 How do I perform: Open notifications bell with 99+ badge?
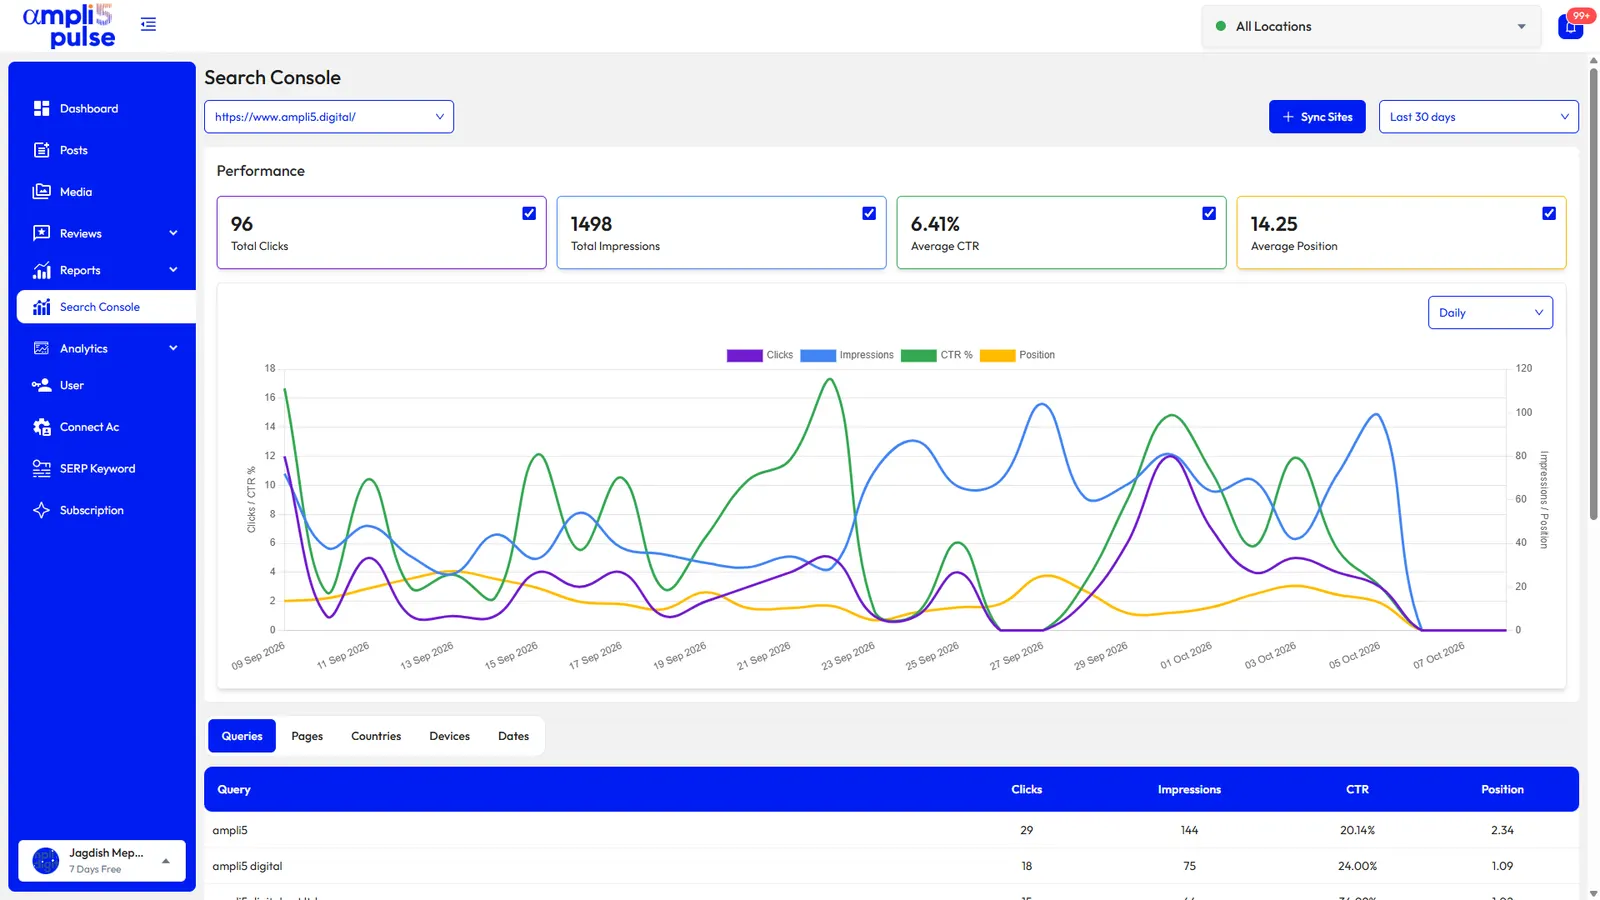(x=1571, y=26)
